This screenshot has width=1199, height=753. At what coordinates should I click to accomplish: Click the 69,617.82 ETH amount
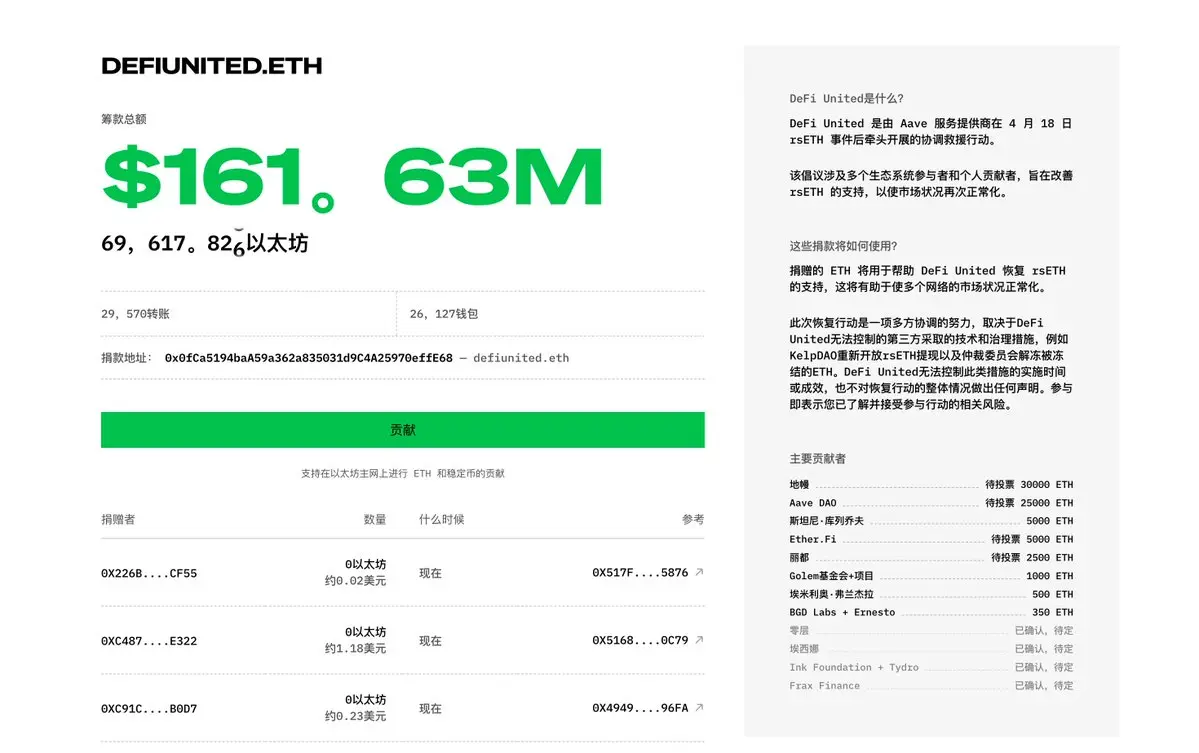(205, 243)
